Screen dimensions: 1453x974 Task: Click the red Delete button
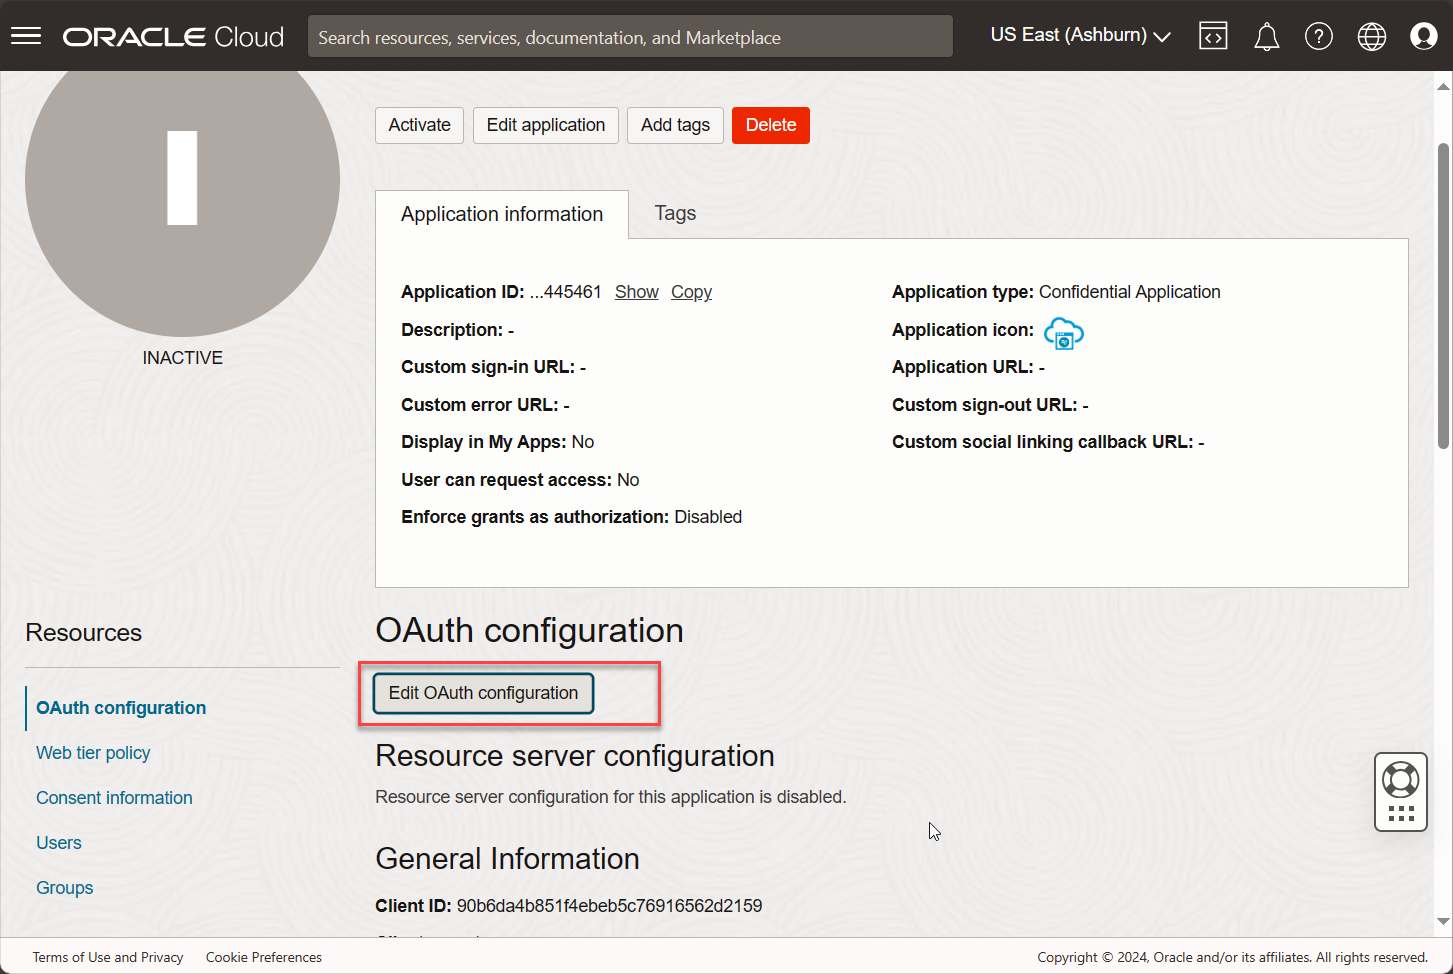coord(770,125)
